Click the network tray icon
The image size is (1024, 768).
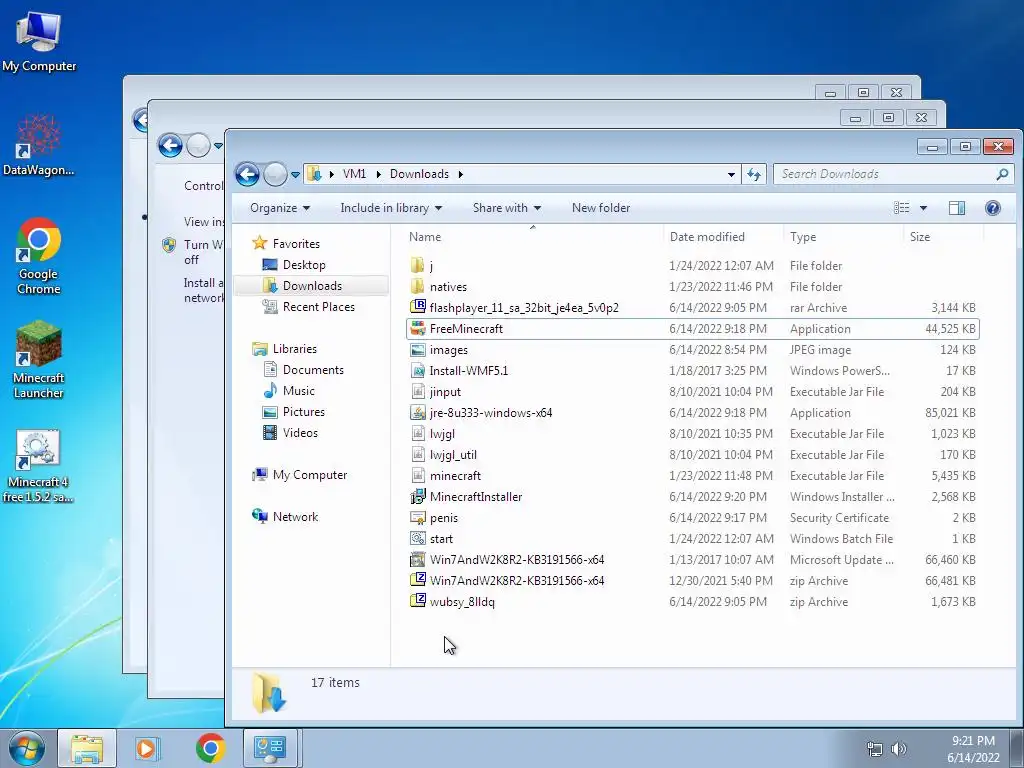coord(874,749)
